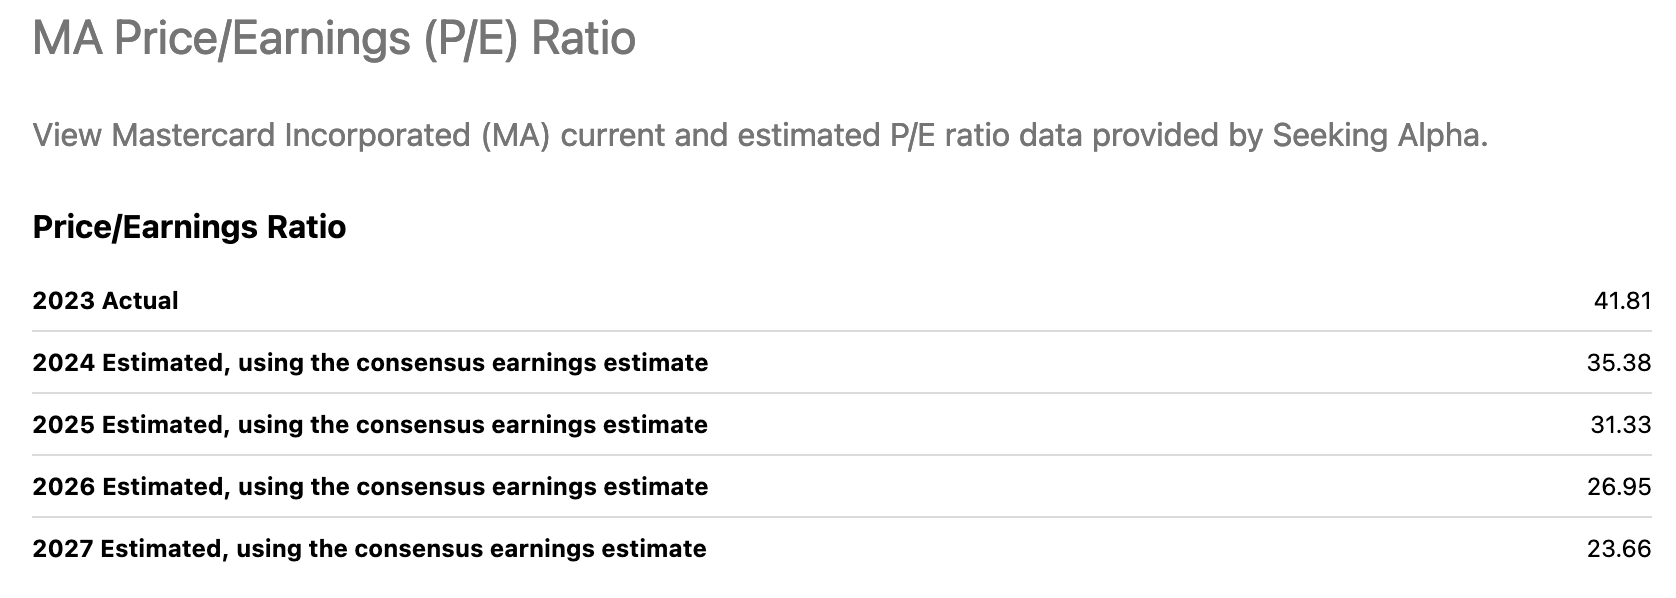This screenshot has width=1676, height=598.
Task: Click the 23.66 P/E value
Action: coord(1618,549)
